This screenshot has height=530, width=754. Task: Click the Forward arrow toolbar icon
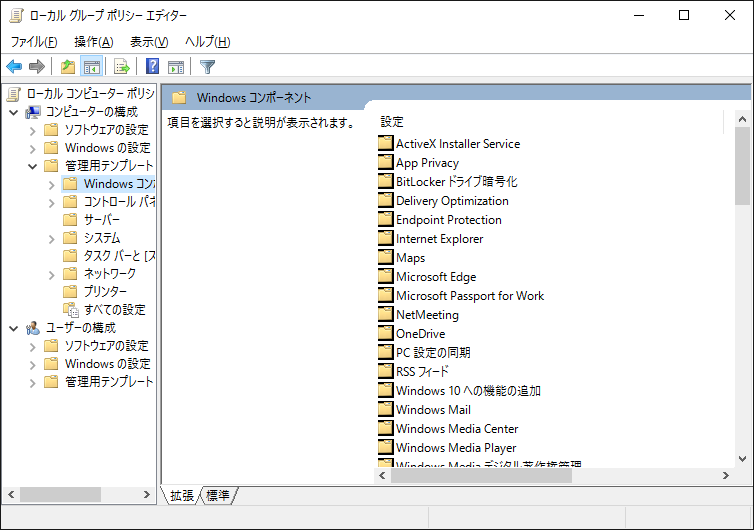coord(37,66)
